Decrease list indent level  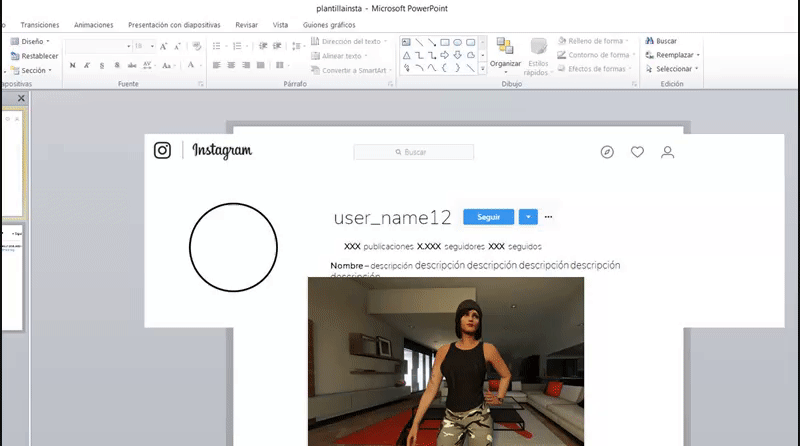pyautogui.click(x=263, y=46)
